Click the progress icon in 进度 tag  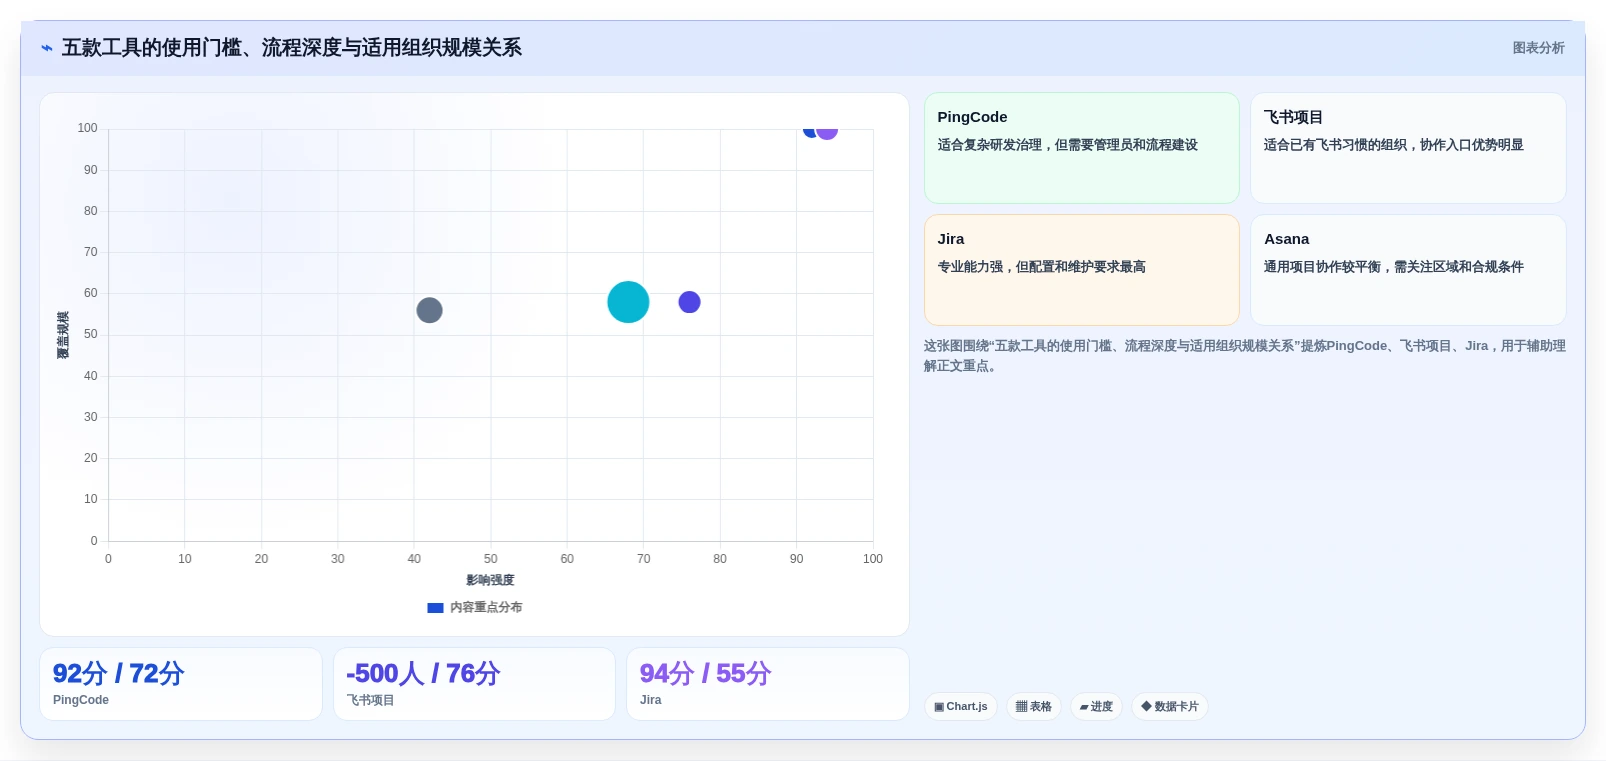(1084, 707)
